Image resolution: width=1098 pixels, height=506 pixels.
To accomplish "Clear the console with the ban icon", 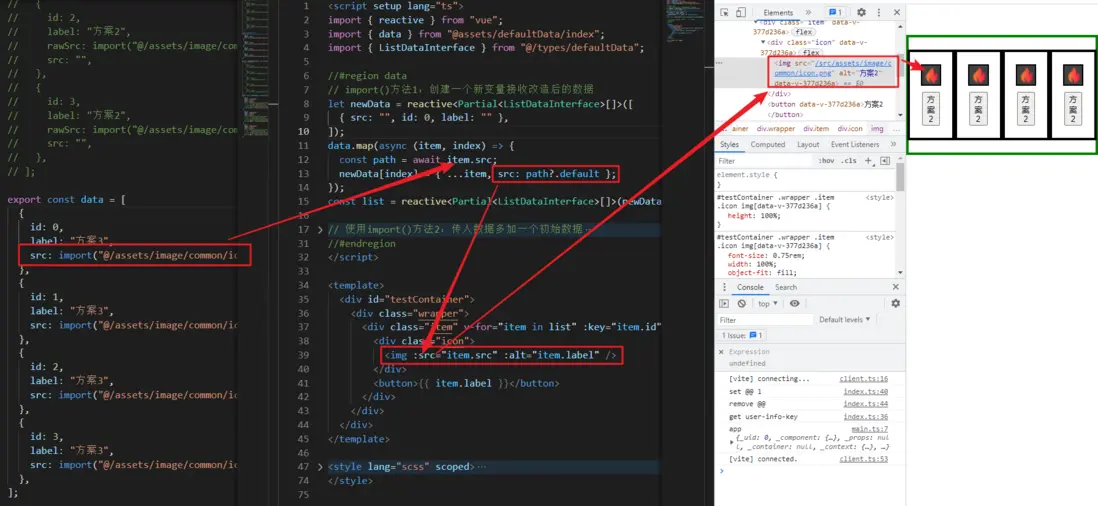I will point(742,304).
